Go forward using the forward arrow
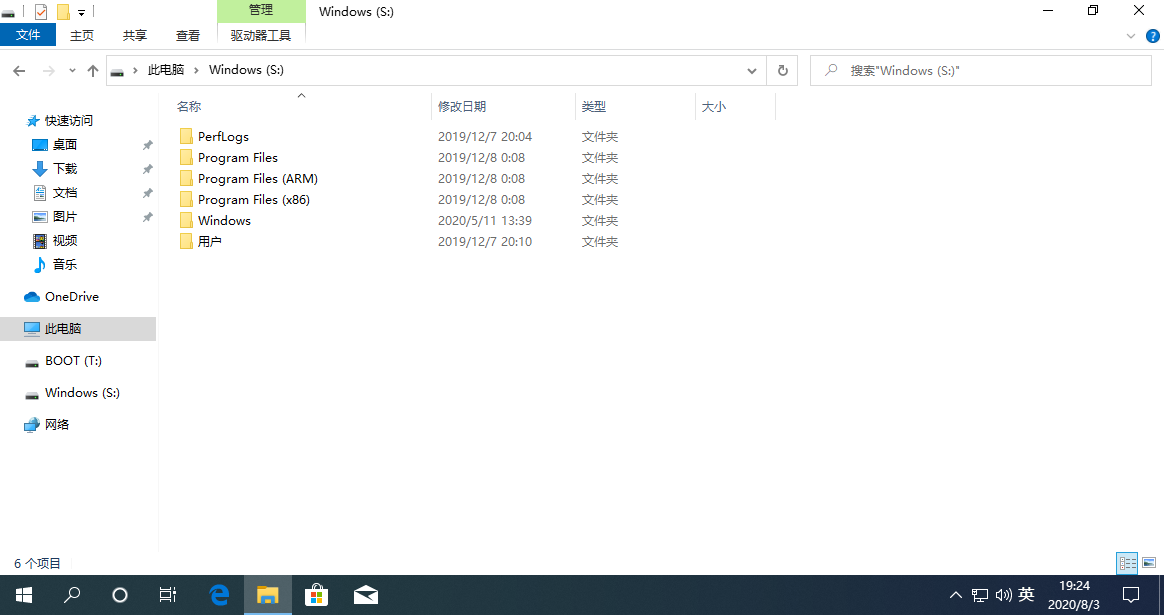 click(48, 71)
